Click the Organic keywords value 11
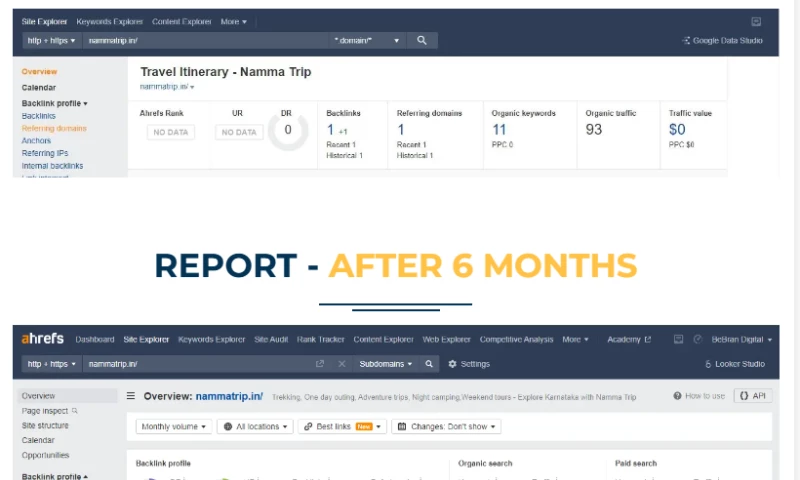This screenshot has width=800, height=480. [499, 129]
